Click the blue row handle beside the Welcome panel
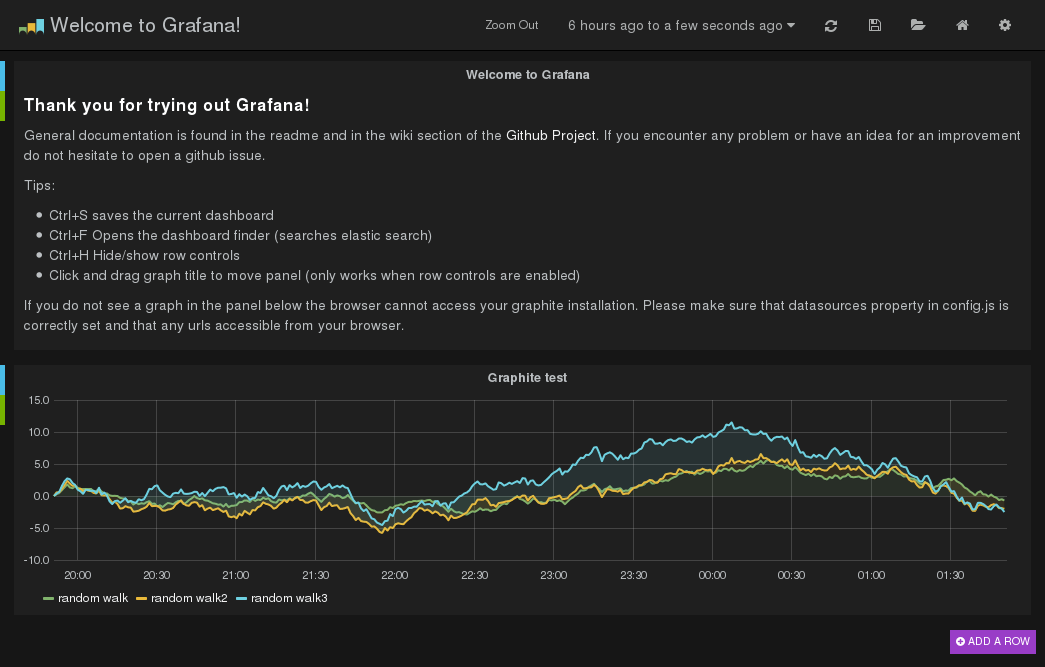Viewport: 1045px width, 667px height. 2,76
